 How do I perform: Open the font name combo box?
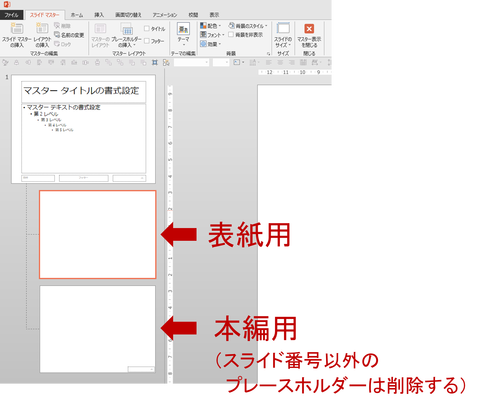191,62
